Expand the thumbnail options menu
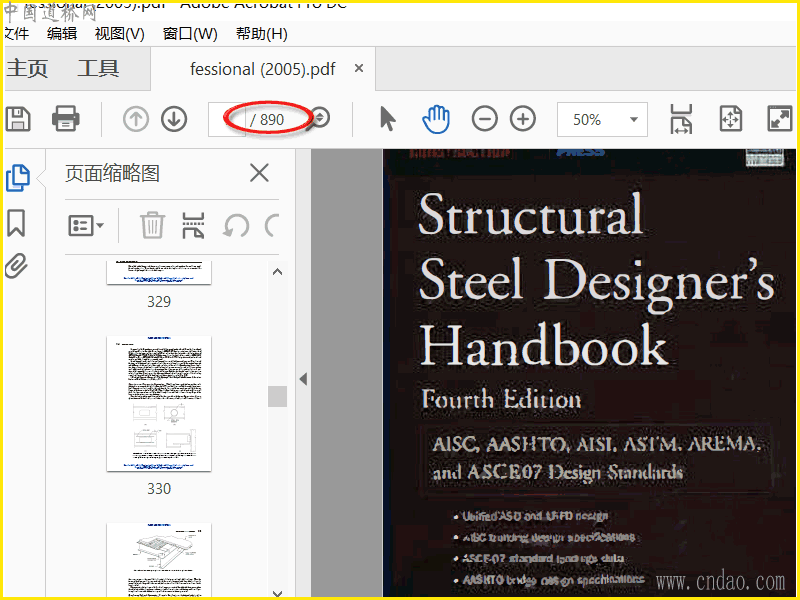 [86, 225]
